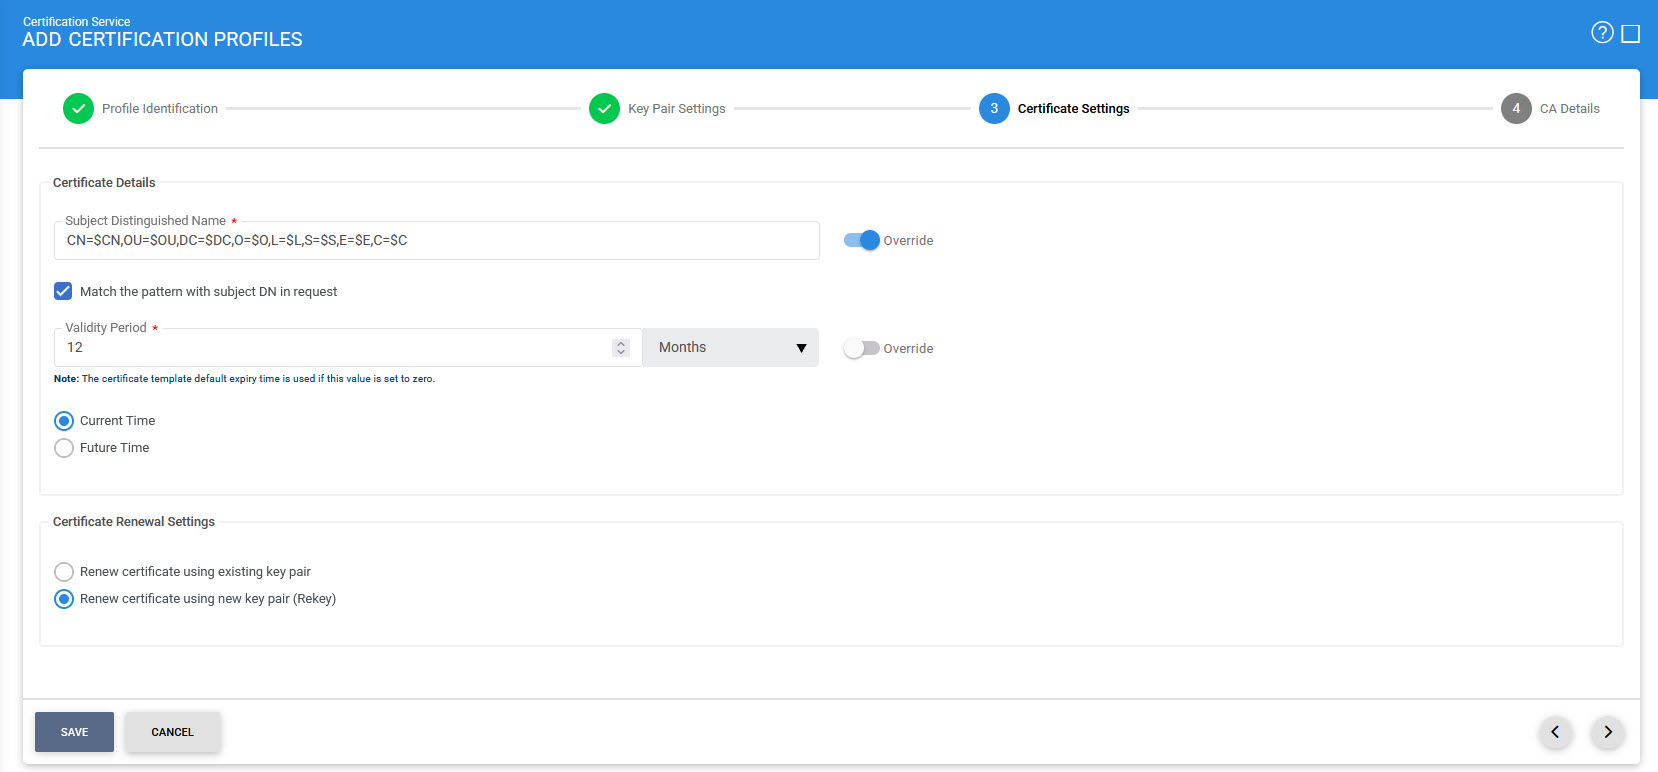Uncheck Match the pattern with subject DN
Viewport: 1658px width, 772px height.
click(63, 291)
